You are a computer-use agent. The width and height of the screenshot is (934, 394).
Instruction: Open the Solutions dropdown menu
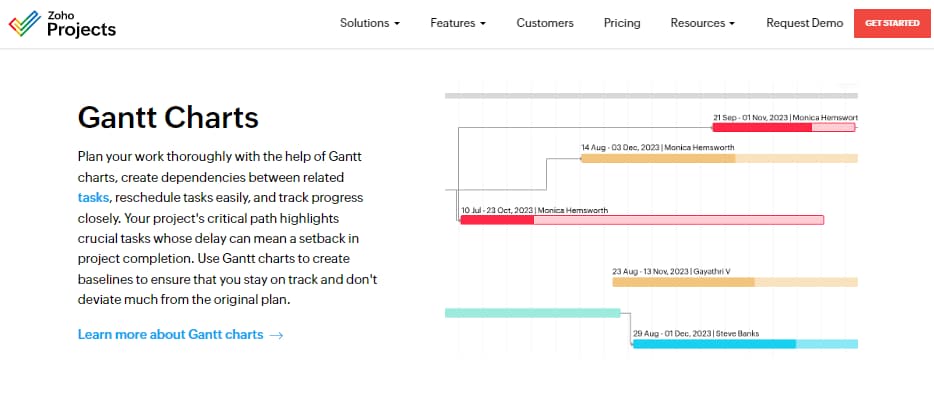(369, 23)
